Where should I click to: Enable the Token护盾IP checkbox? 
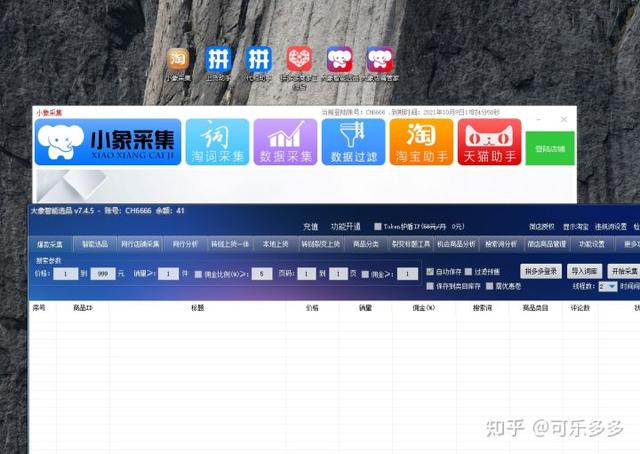378,226
